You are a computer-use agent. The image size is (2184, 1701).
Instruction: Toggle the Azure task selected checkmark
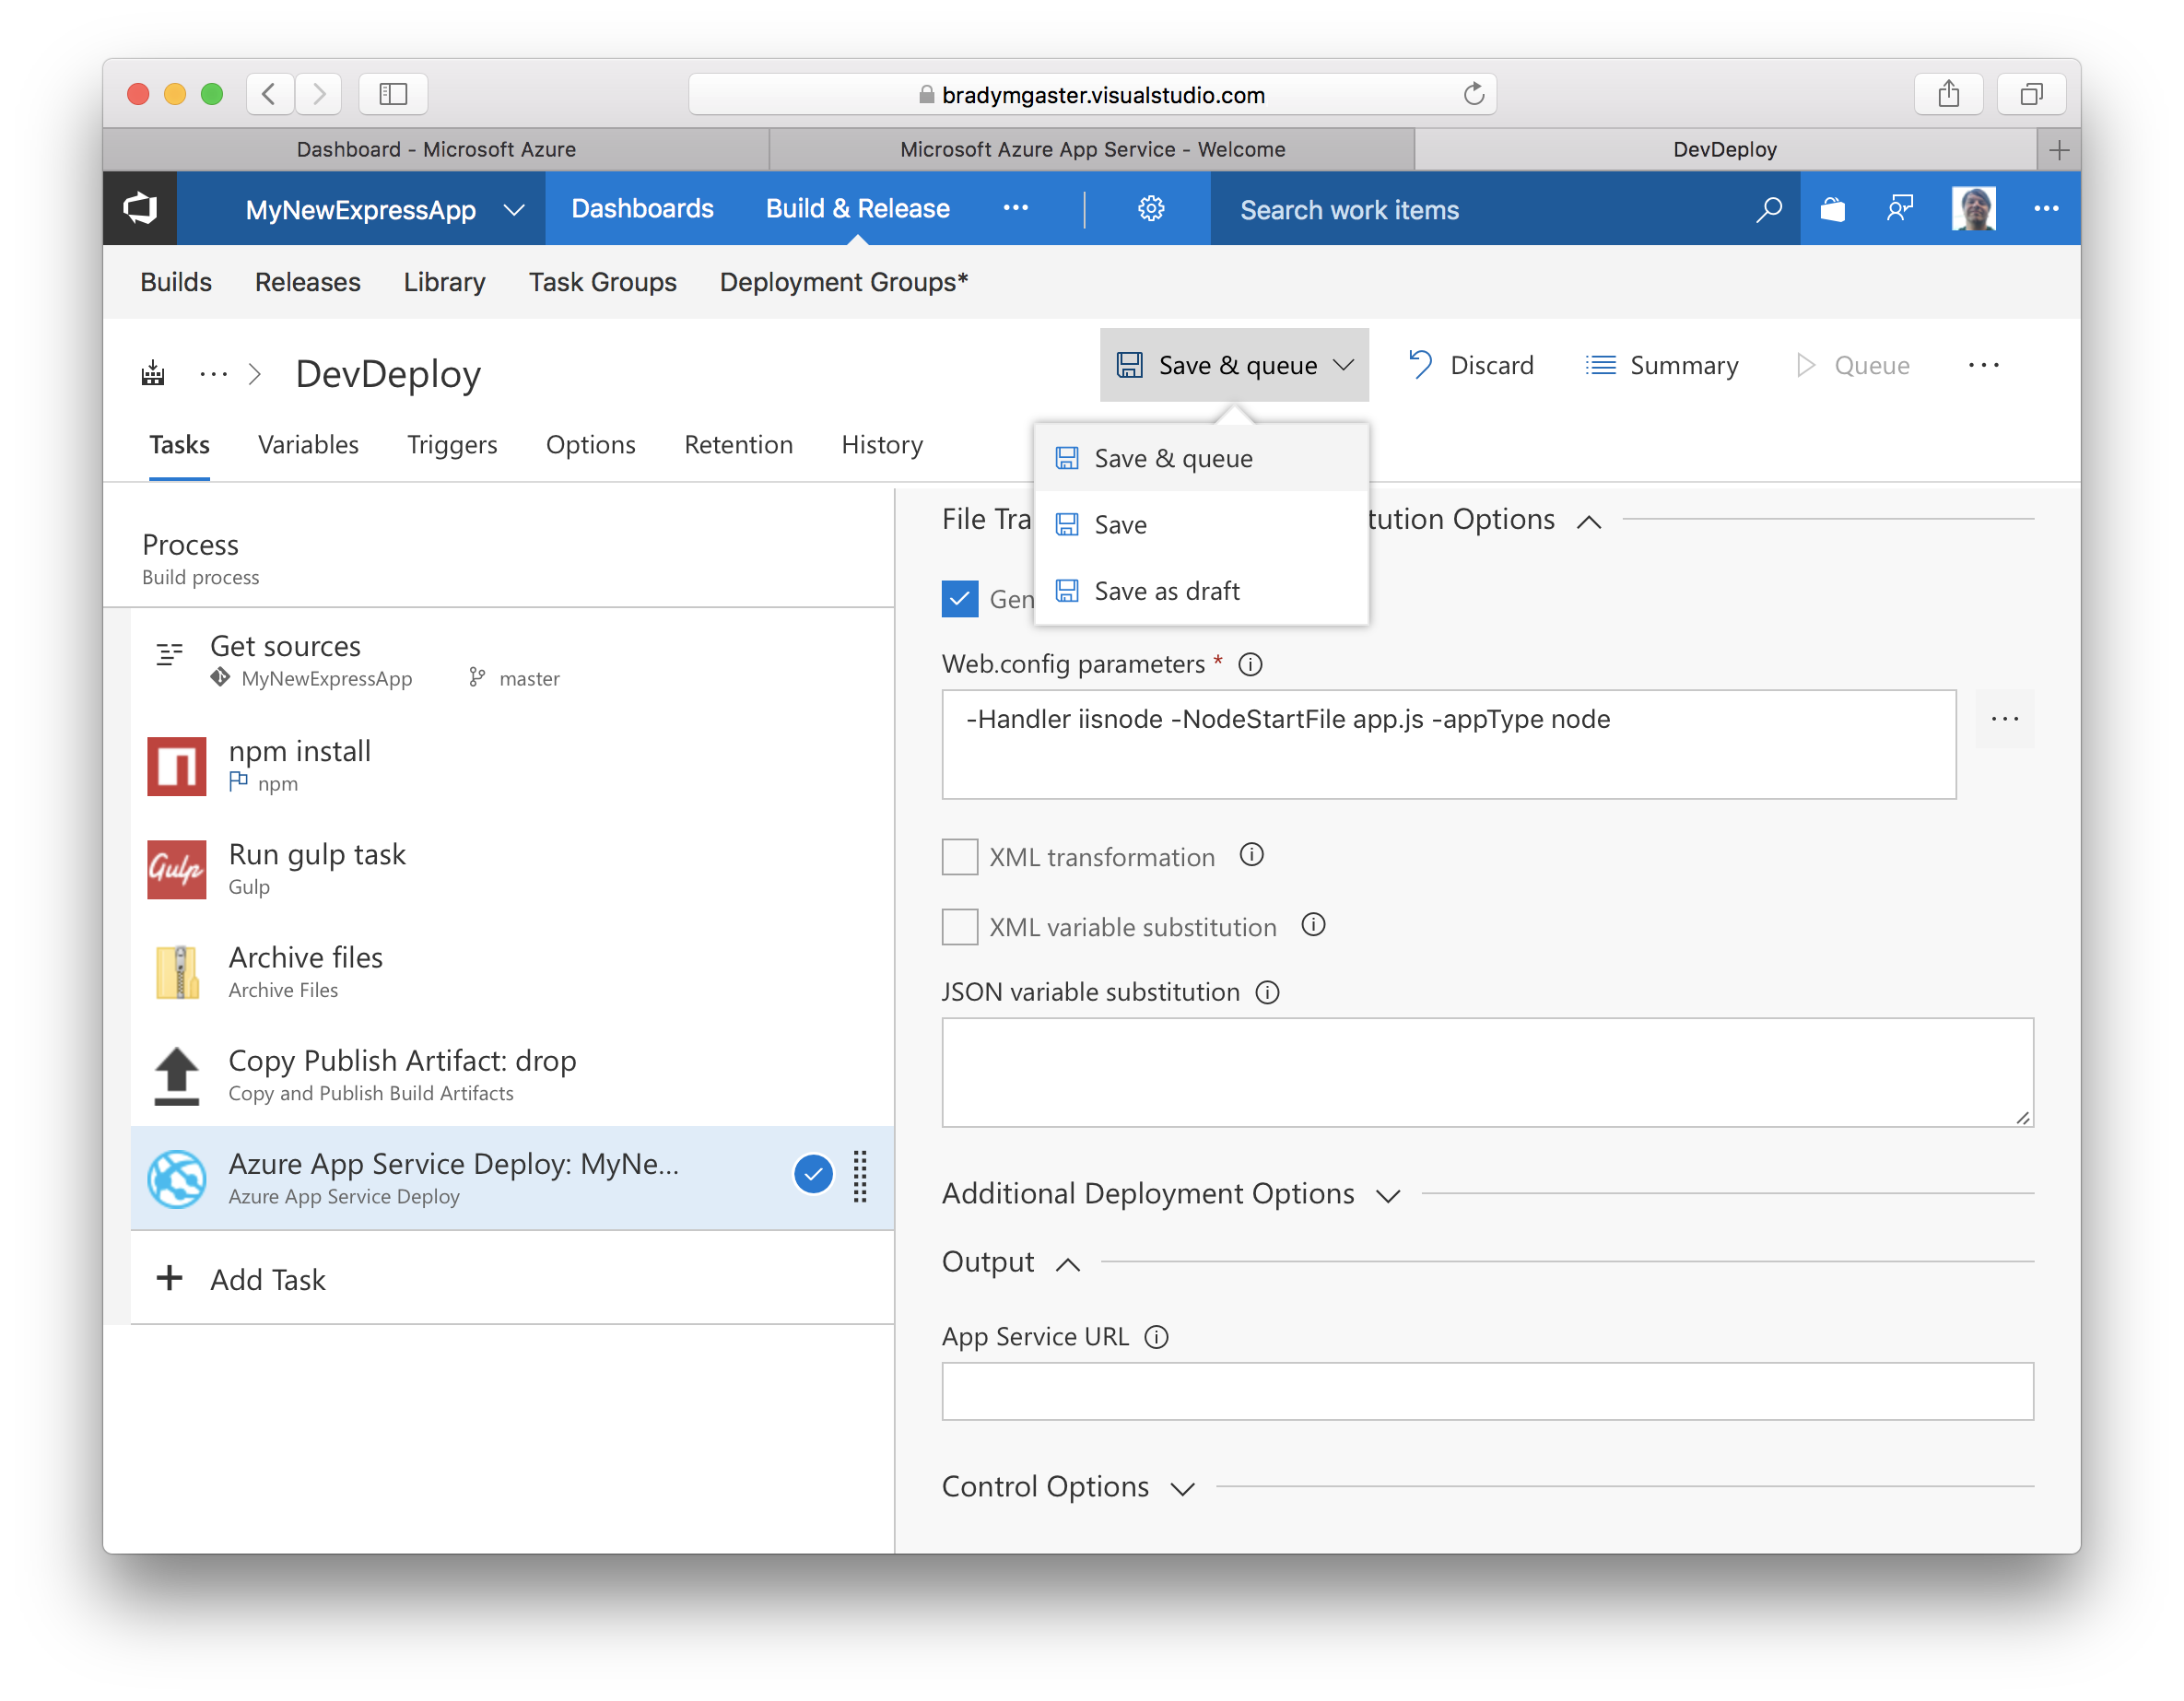pos(814,1175)
